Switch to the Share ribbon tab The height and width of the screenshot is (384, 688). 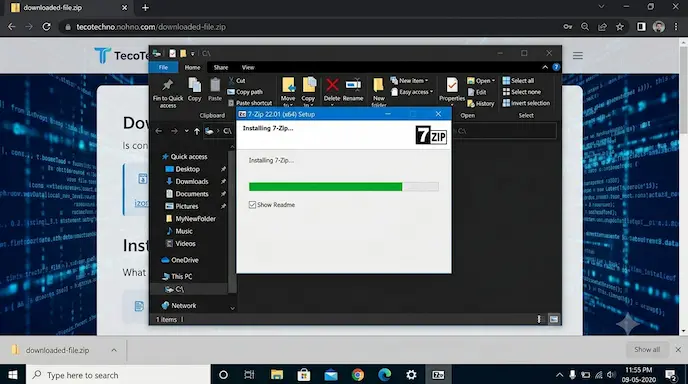(221, 67)
